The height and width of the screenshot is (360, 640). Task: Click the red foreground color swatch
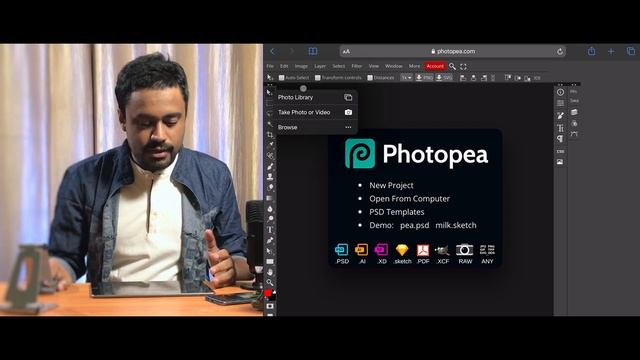[x=268, y=293]
